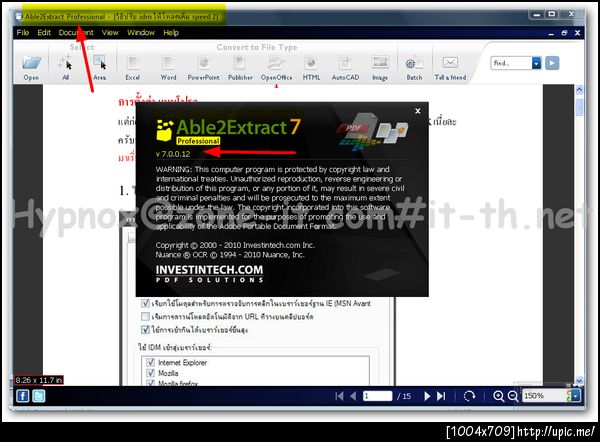Viewport: 600px width, 442px height.
Task: Toggle the Mozilla checkbox
Action: (150, 373)
